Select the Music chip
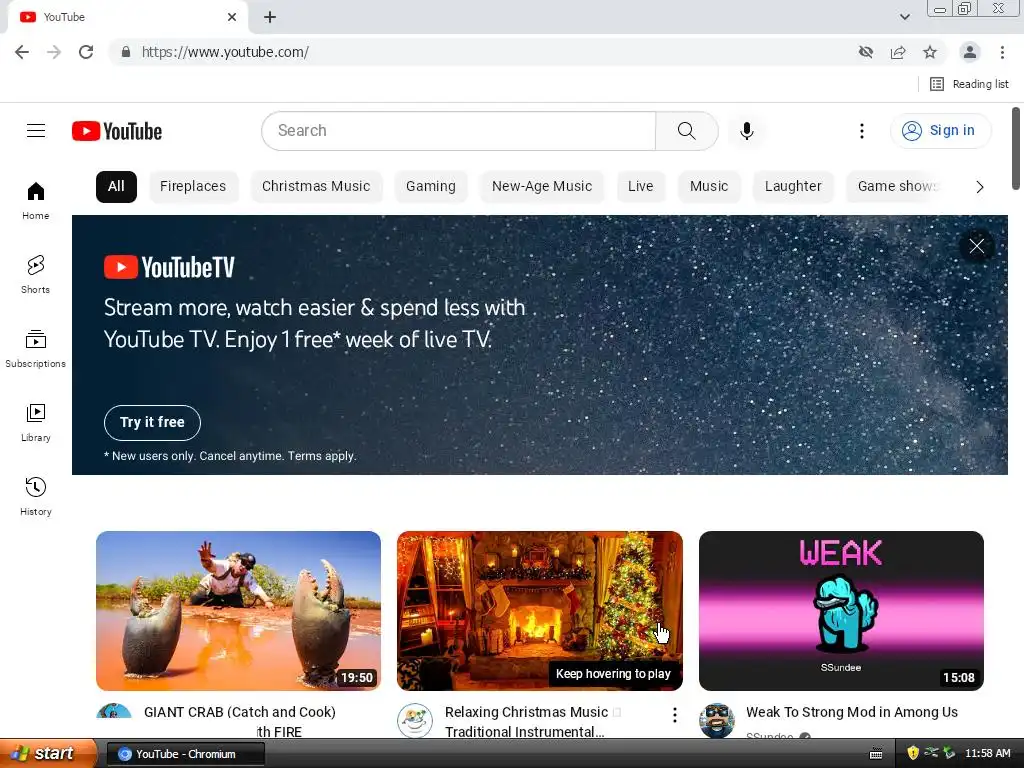Screen dimensions: 1024x768 point(709,186)
